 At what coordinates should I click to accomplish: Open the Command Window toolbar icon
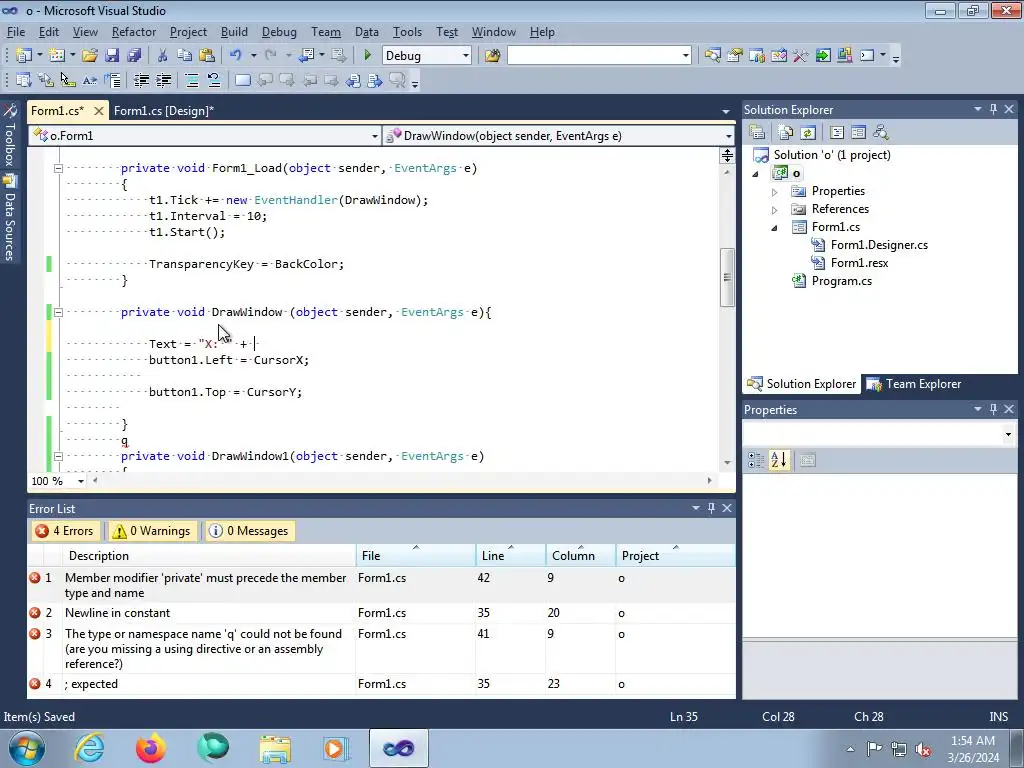coord(867,56)
